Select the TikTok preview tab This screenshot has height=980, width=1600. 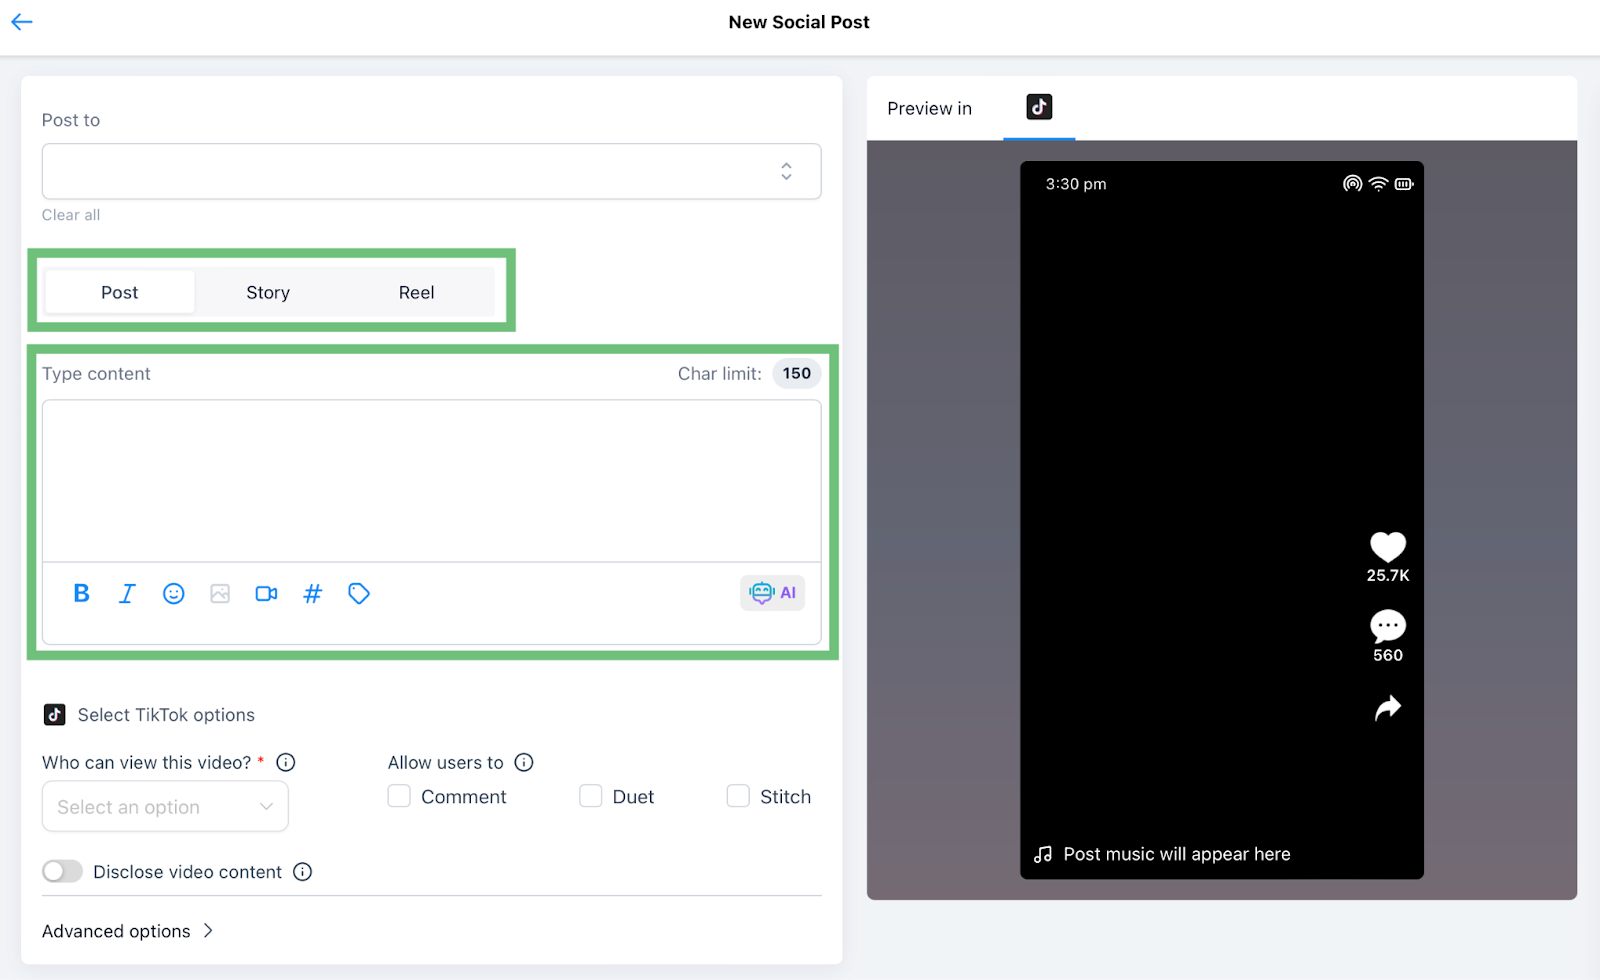click(x=1039, y=107)
